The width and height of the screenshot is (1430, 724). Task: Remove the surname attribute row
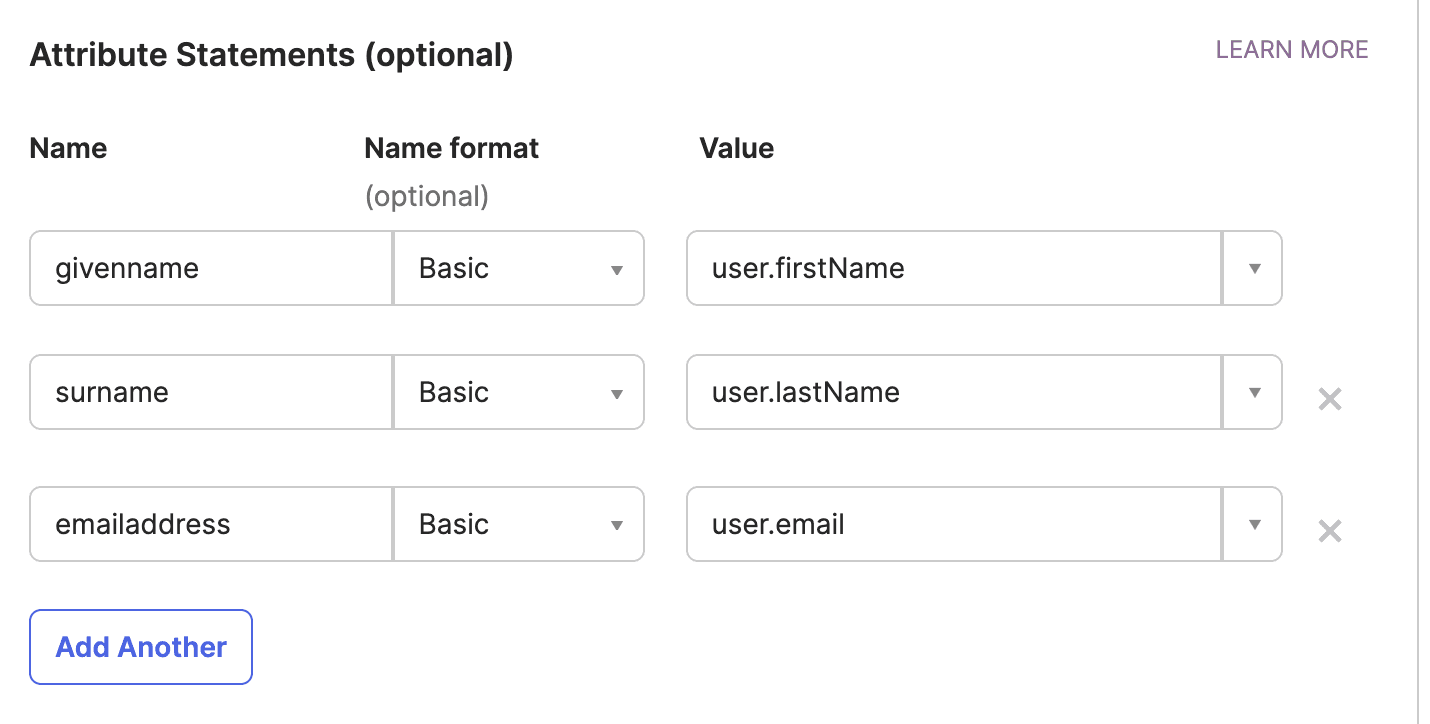(x=1329, y=399)
